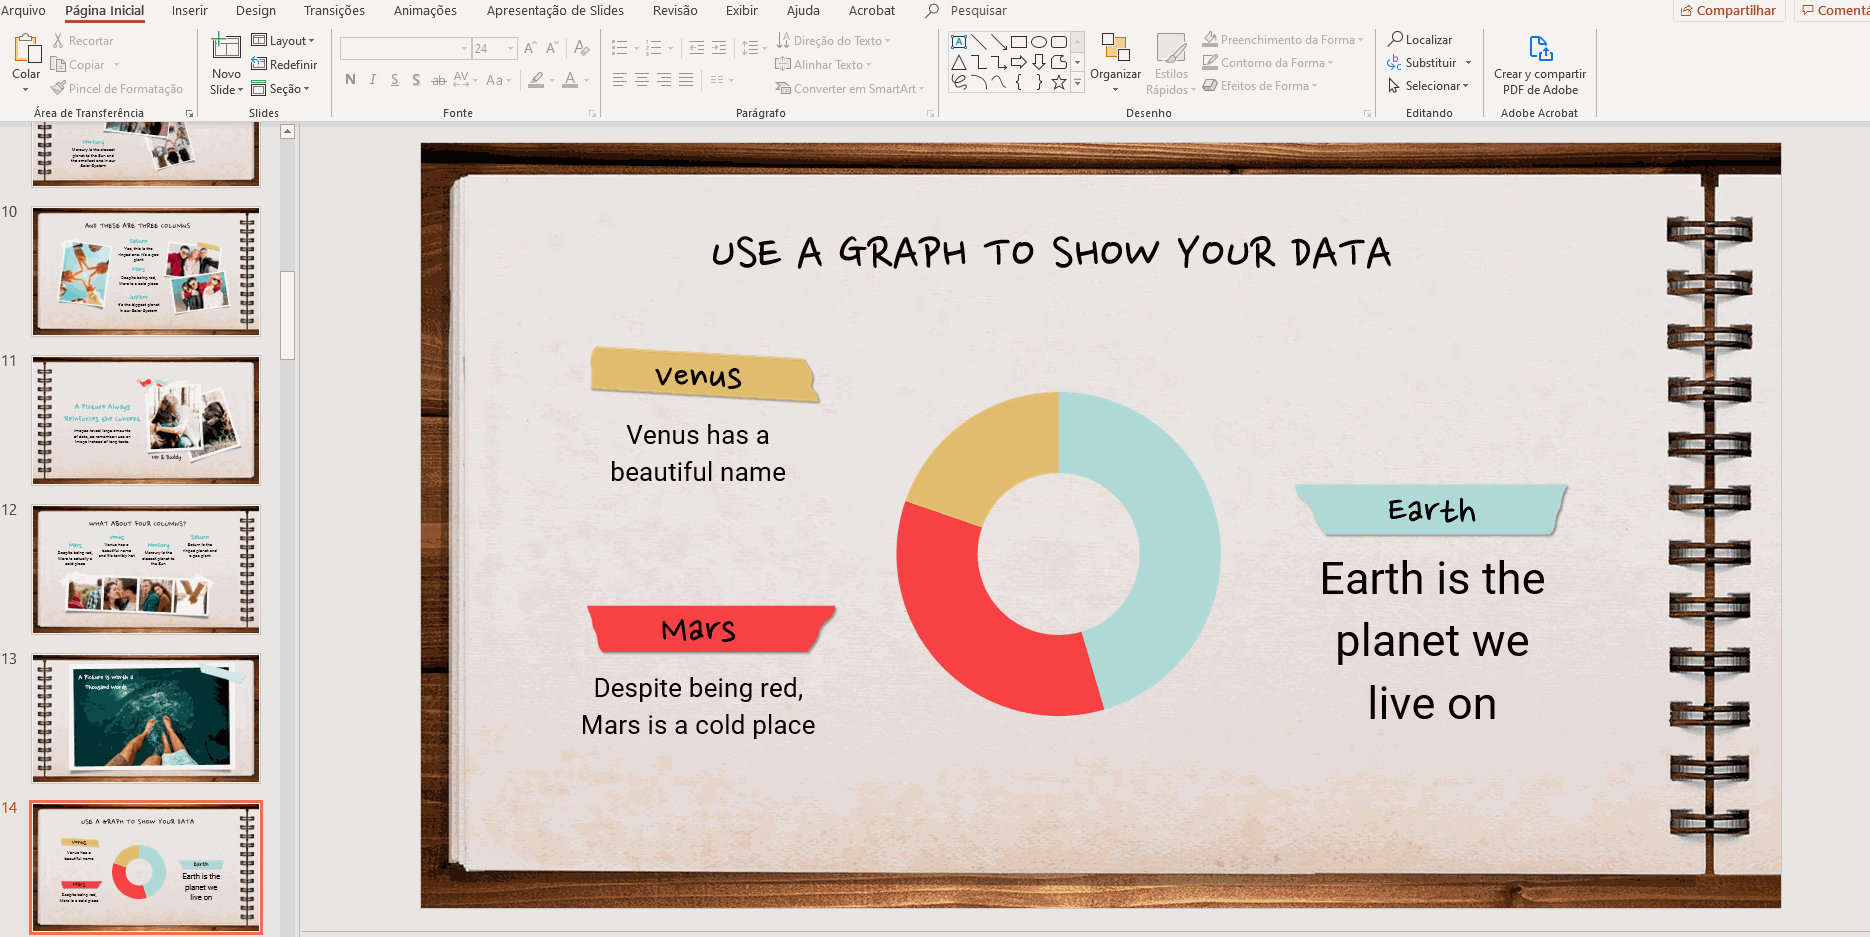Screen dimensions: 1870x937
Task: Switch to the Design tab
Action: [256, 10]
